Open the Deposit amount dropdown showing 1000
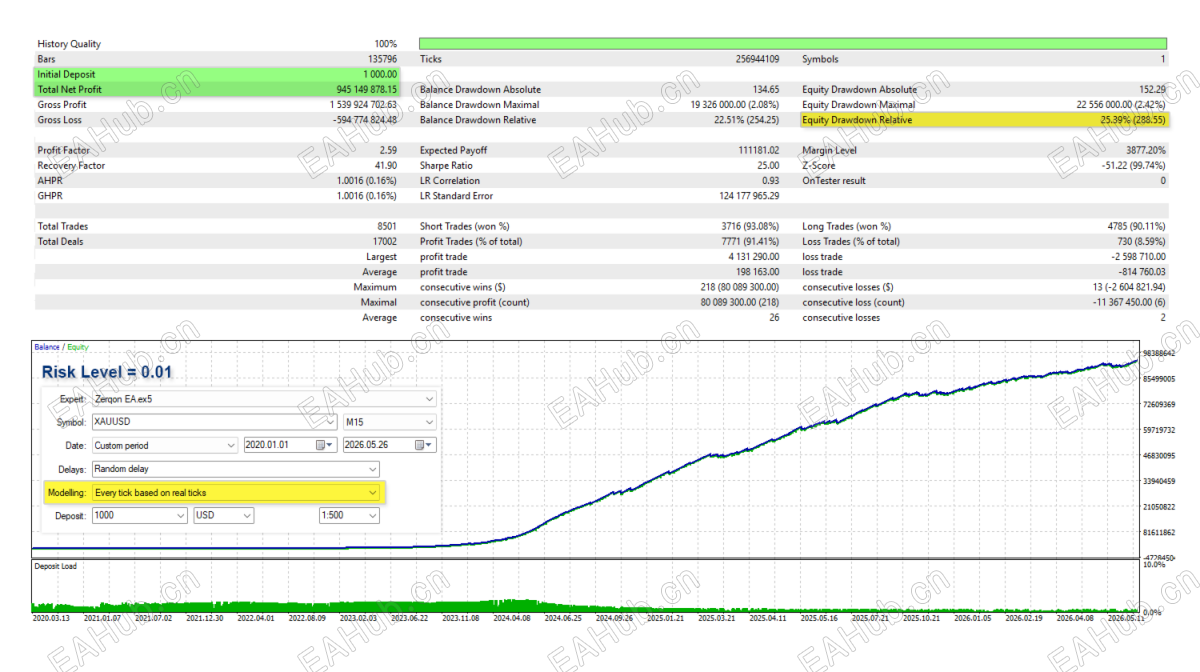 tap(139, 516)
